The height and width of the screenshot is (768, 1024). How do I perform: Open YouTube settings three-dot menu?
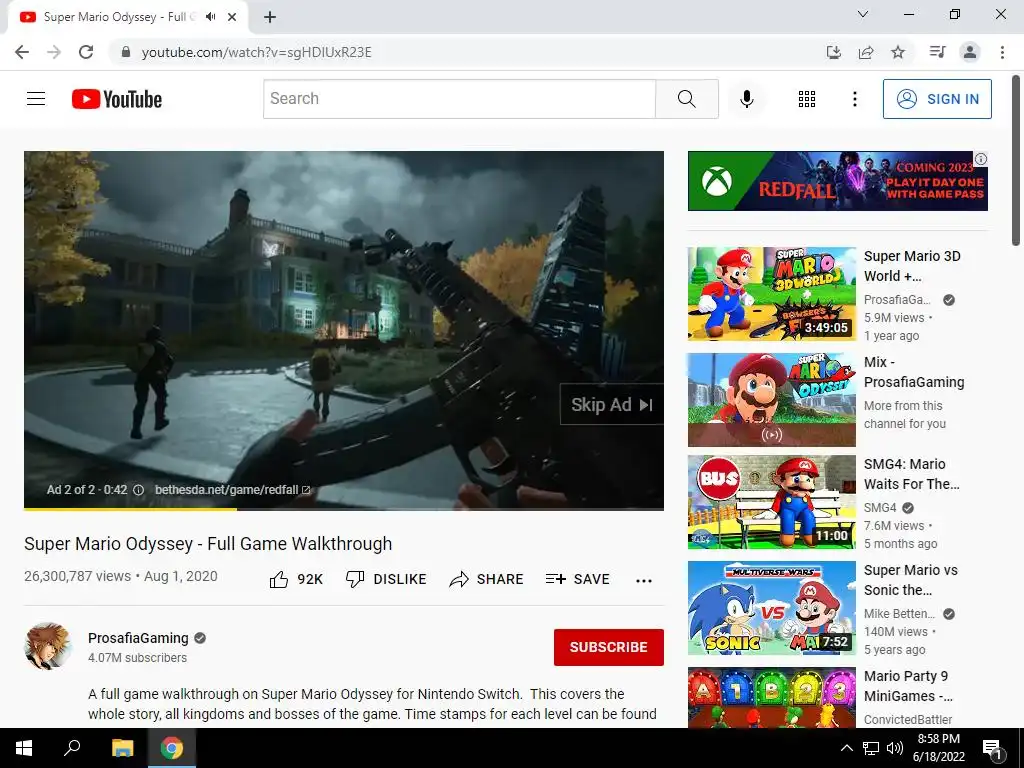(x=854, y=99)
